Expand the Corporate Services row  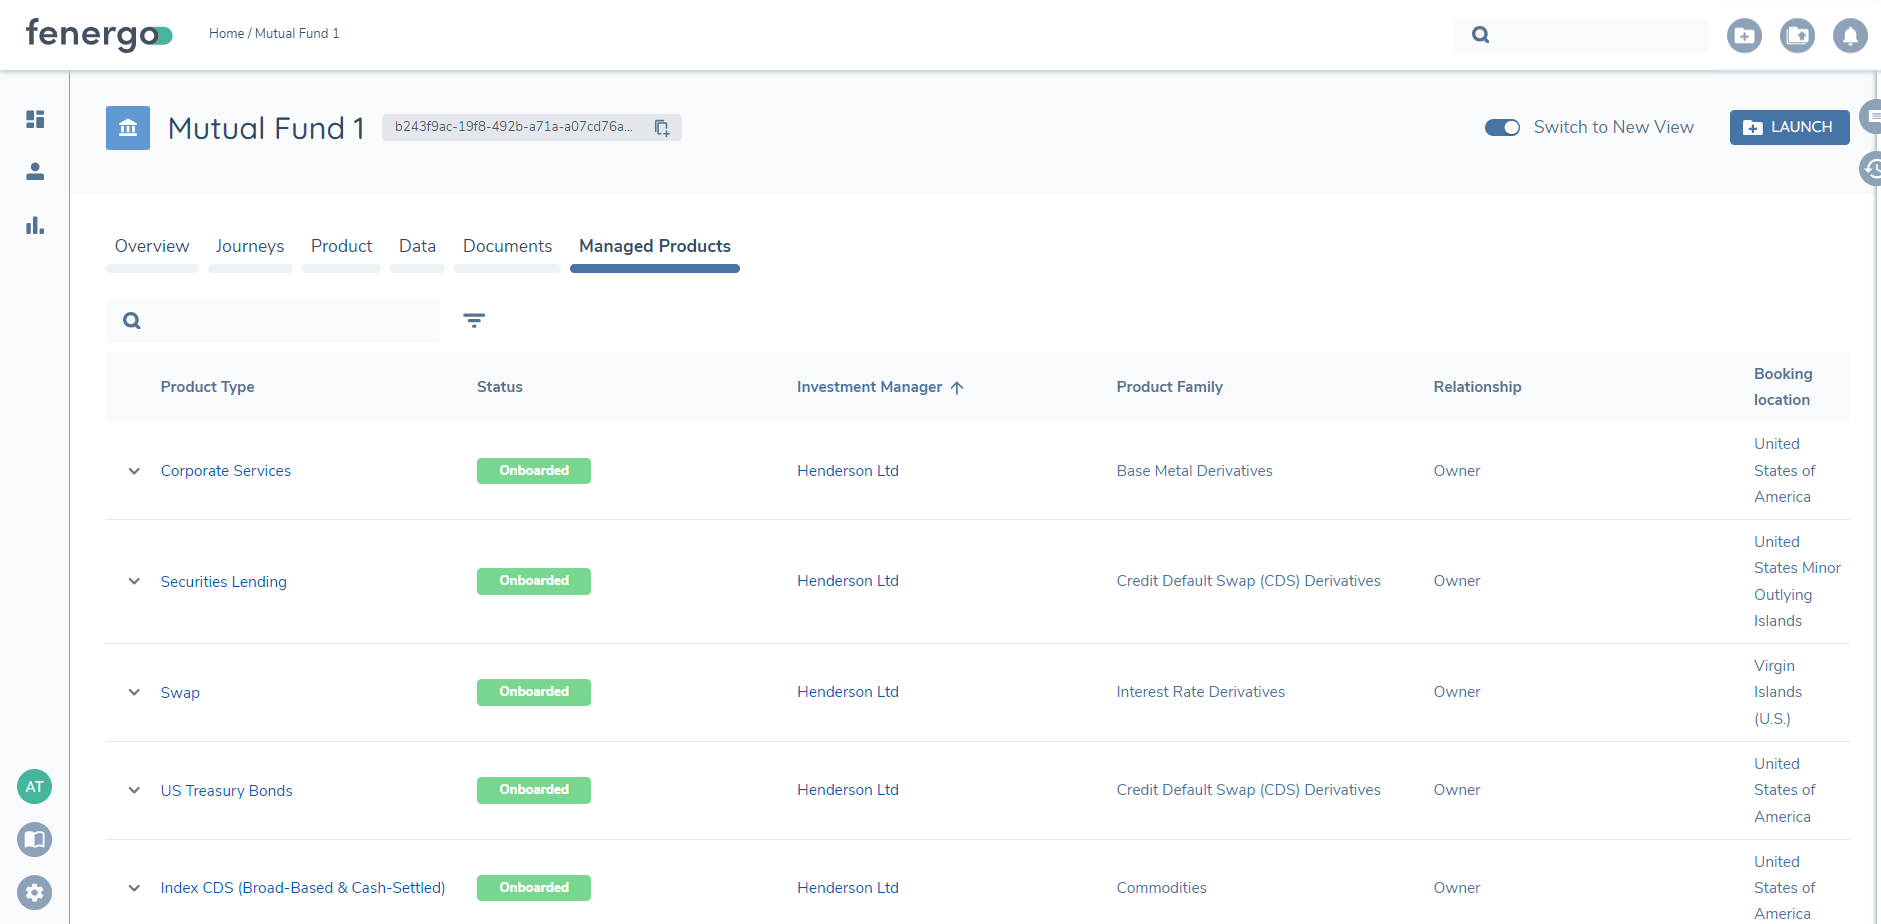(x=134, y=471)
